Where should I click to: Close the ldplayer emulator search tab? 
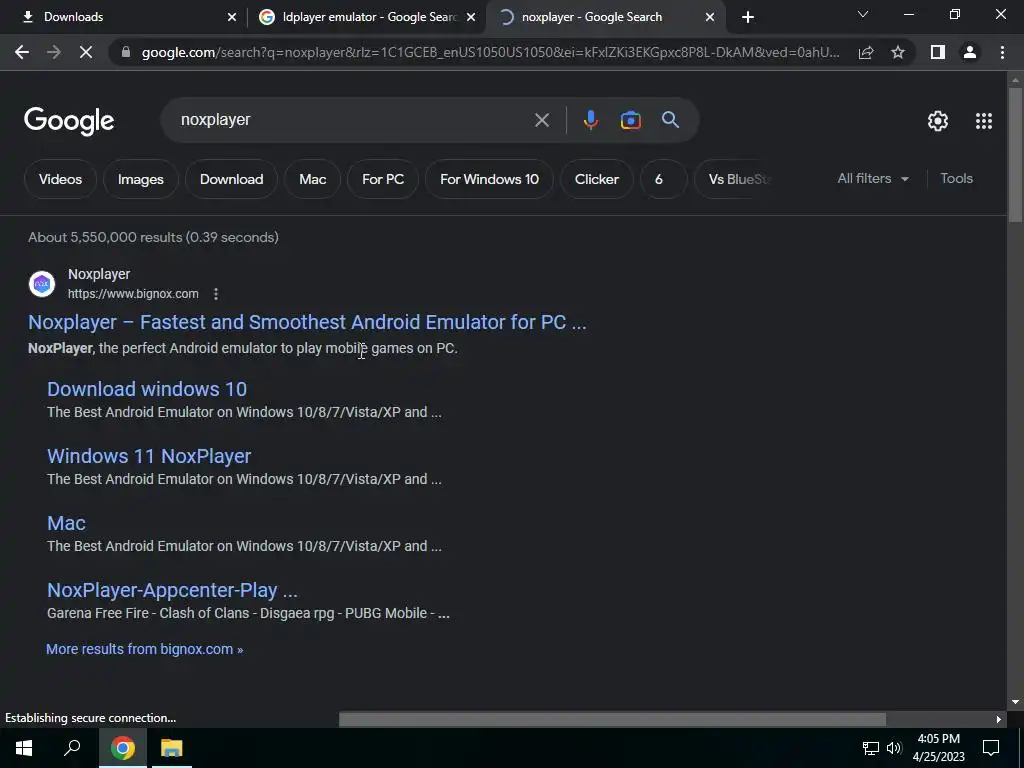pyautogui.click(x=471, y=17)
